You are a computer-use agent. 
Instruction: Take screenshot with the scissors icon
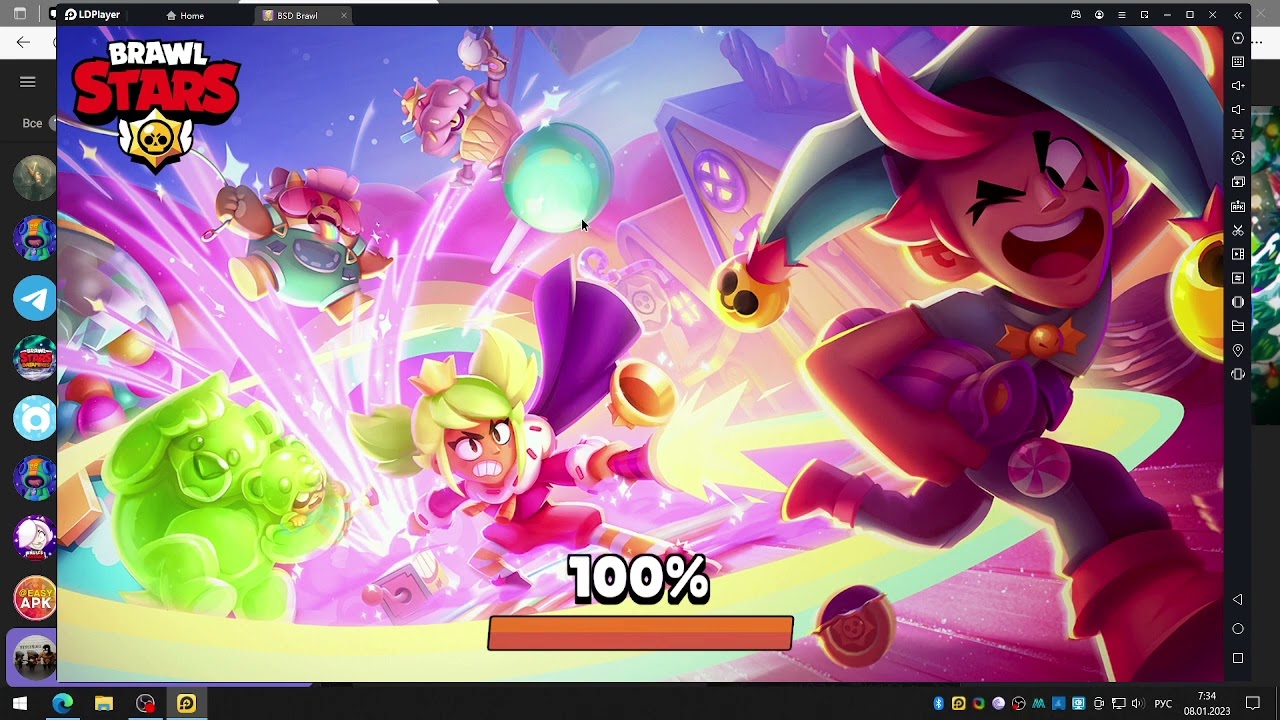tap(1238, 230)
